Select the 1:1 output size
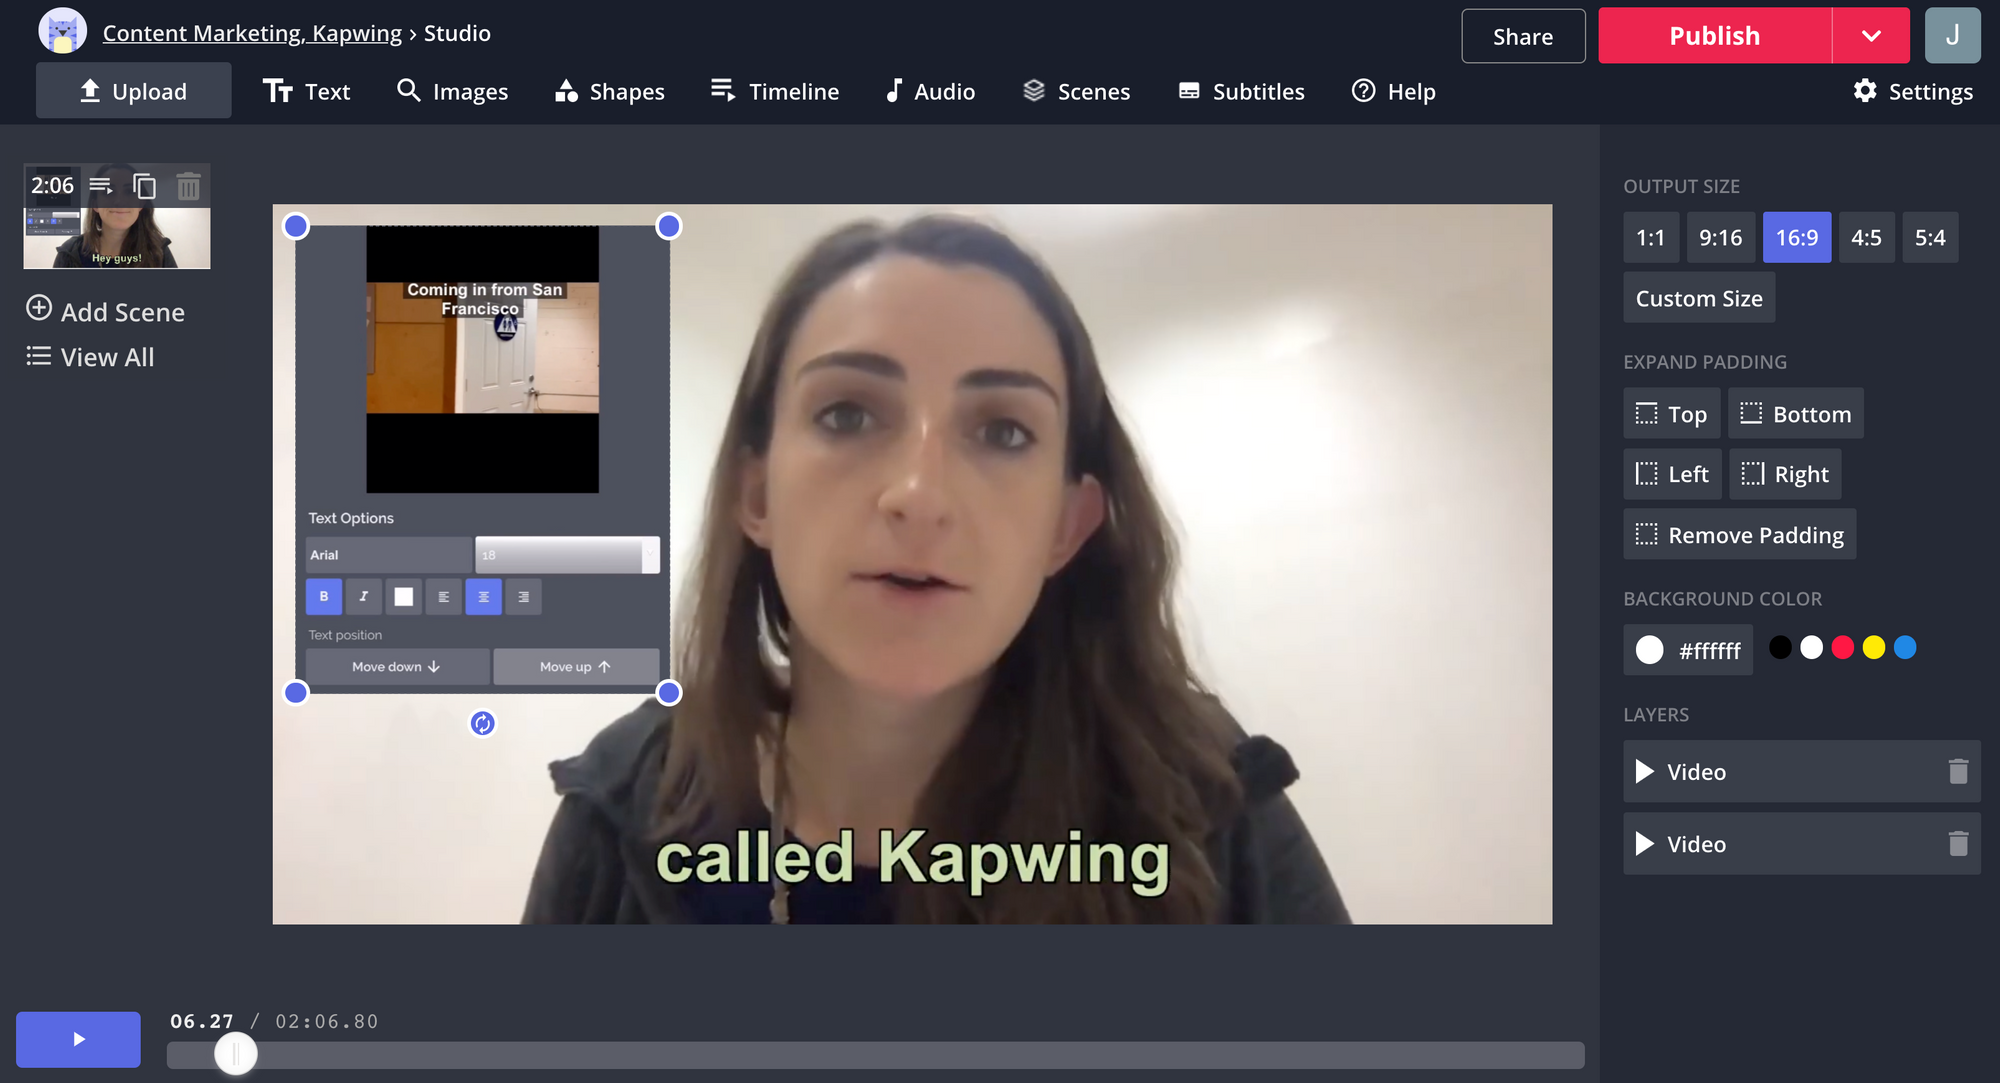The height and width of the screenshot is (1083, 2000). pos(1650,237)
